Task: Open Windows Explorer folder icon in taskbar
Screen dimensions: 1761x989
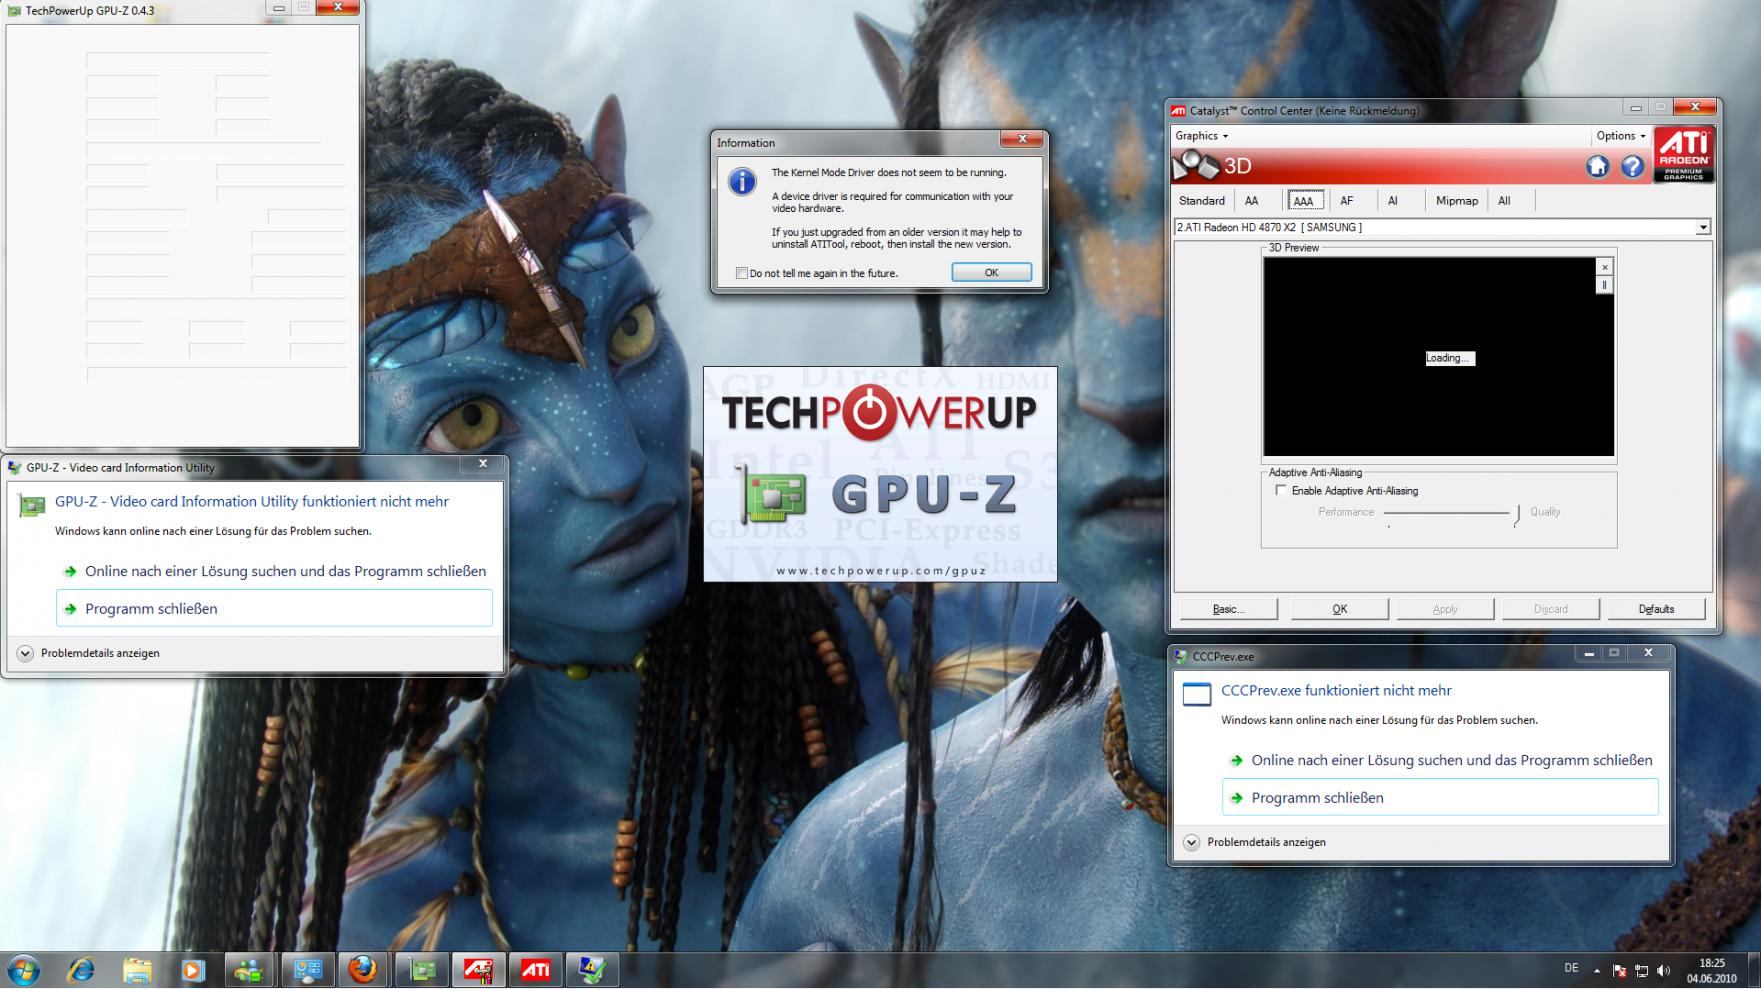Action: click(x=137, y=970)
